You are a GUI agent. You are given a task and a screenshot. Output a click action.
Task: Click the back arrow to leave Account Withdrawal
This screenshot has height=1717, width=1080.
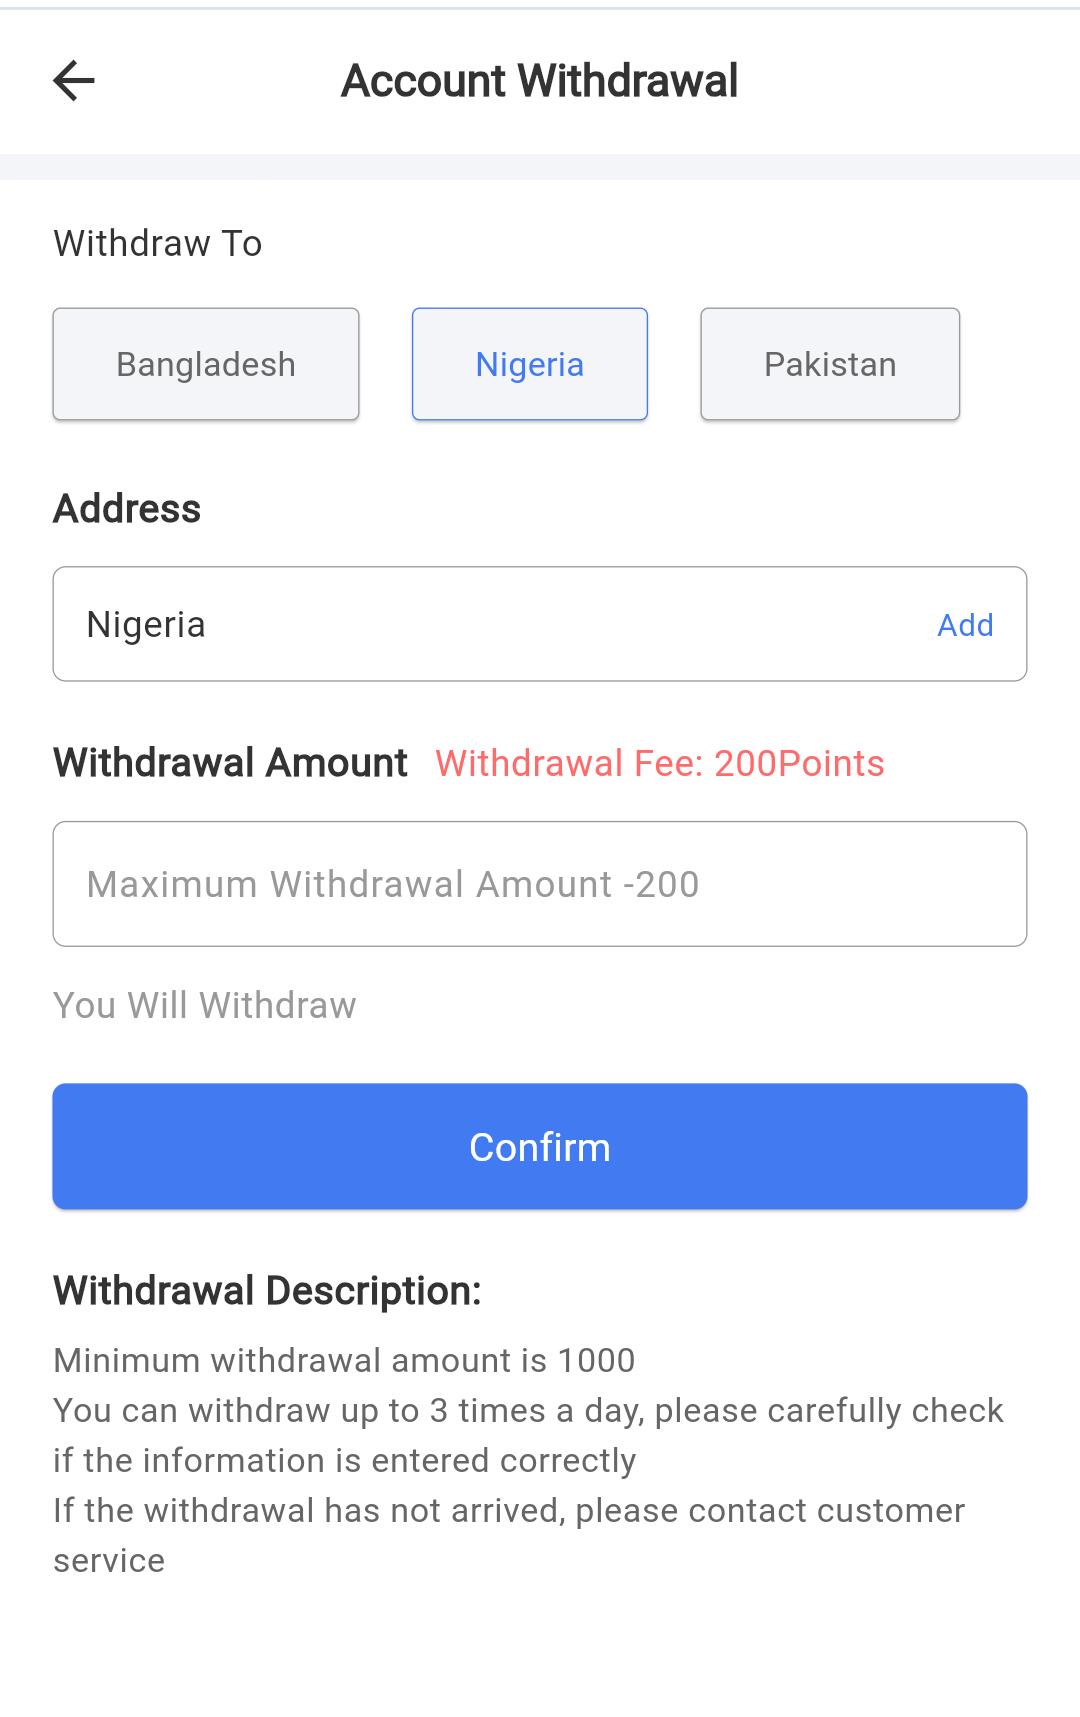point(75,79)
